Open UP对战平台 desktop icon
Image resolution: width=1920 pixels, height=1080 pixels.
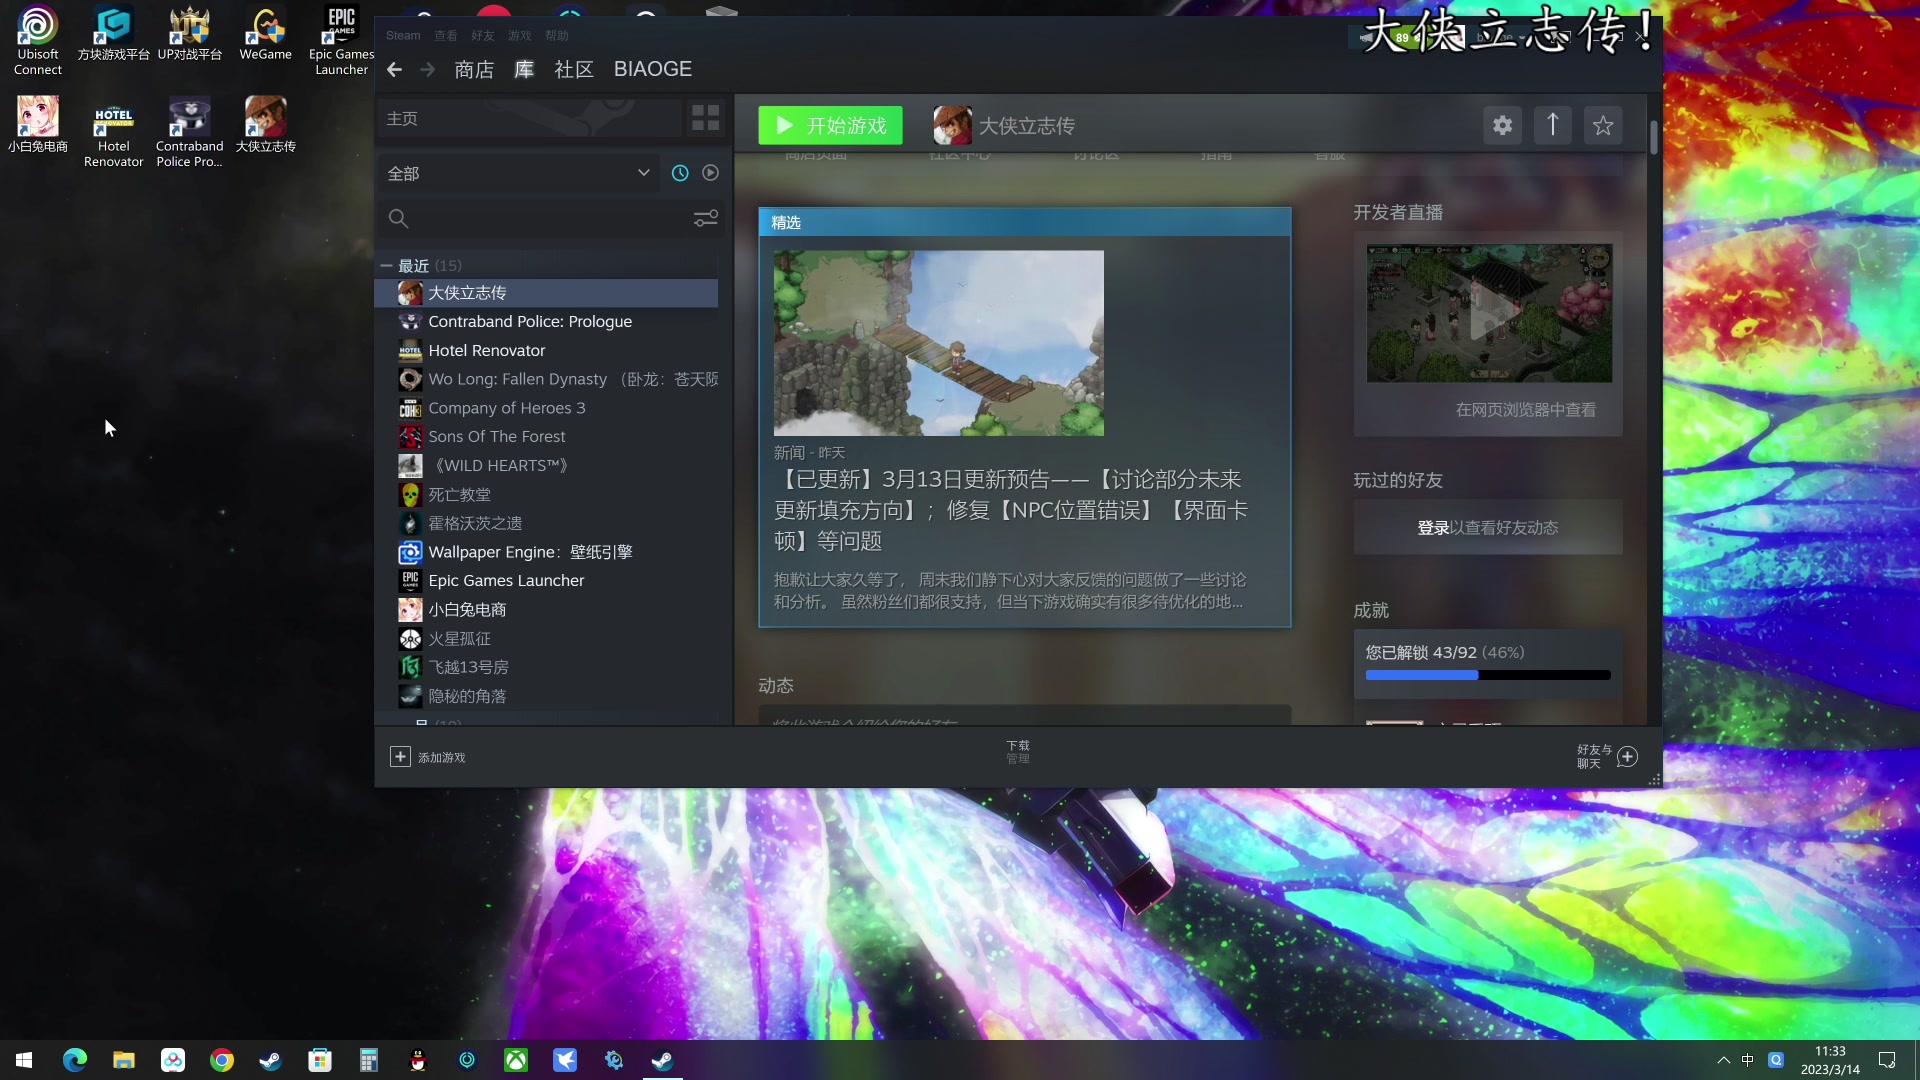pos(190,33)
